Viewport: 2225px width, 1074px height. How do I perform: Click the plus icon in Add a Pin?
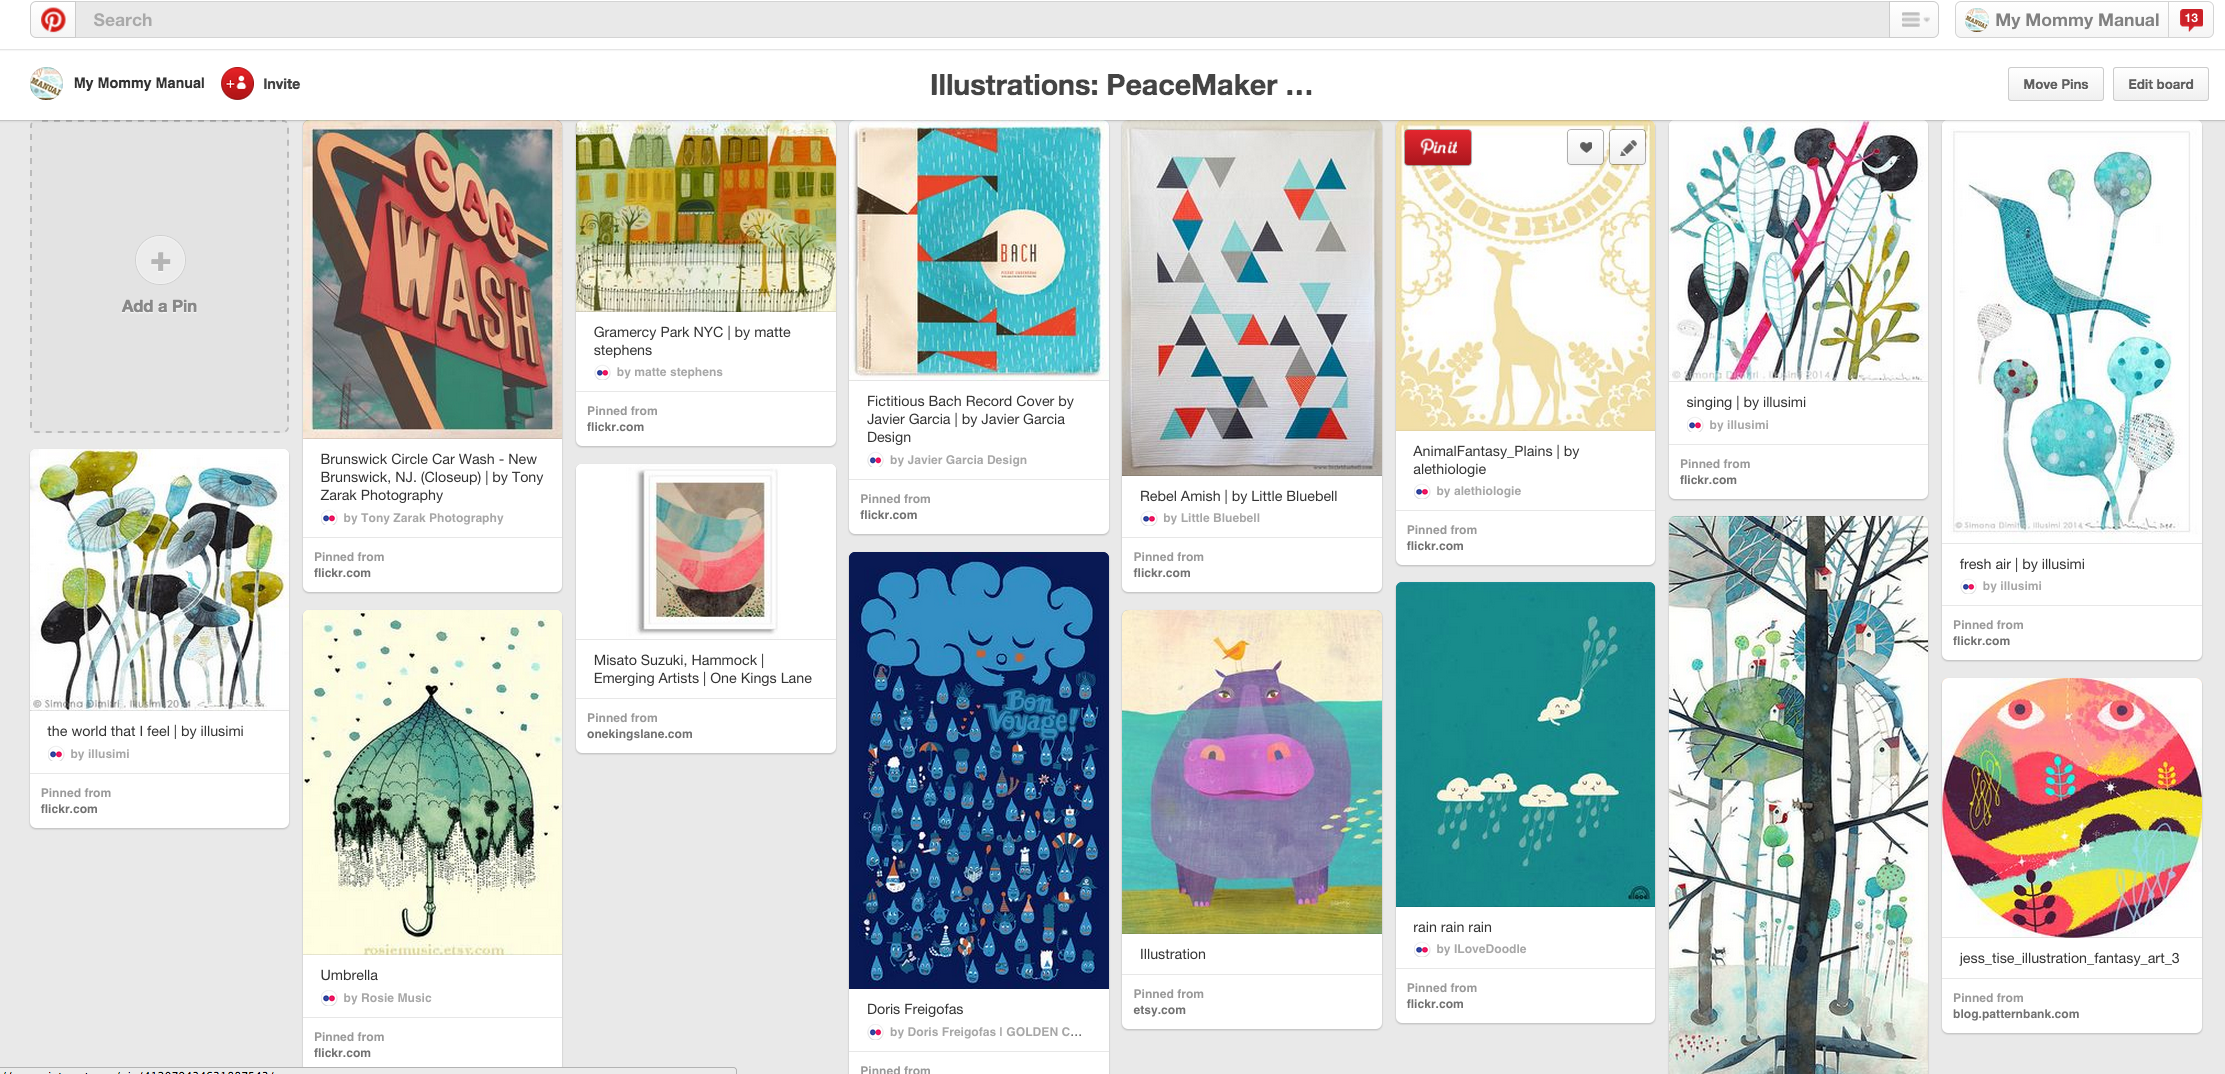[x=160, y=261]
